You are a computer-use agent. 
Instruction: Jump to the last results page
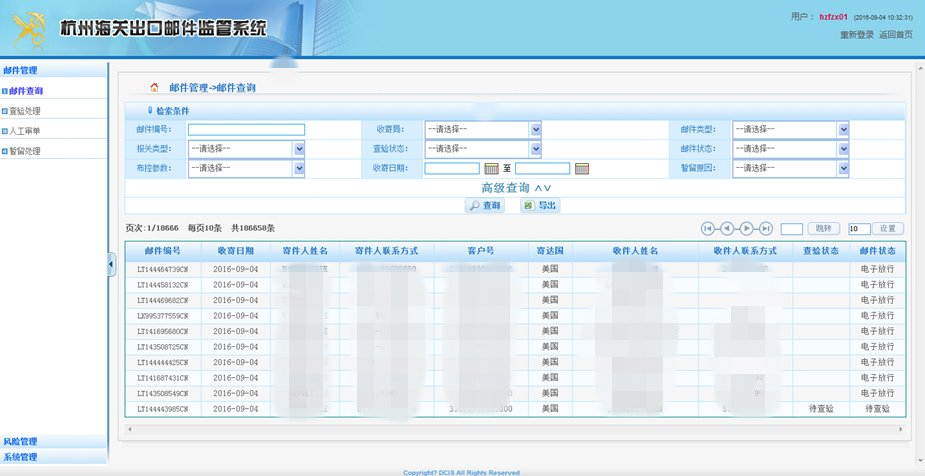pyautogui.click(x=765, y=229)
